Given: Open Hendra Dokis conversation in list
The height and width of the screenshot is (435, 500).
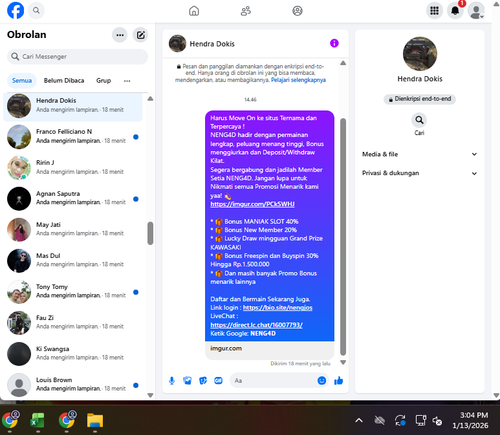Looking at the screenshot, I should pyautogui.click(x=73, y=106).
